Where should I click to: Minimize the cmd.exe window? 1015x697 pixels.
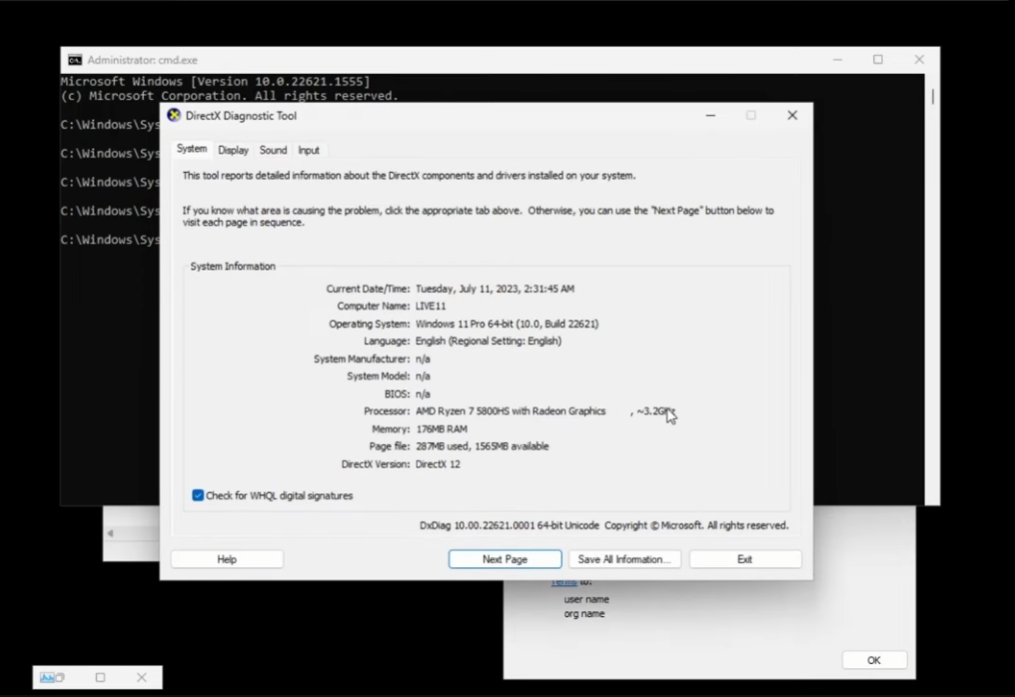[x=838, y=60]
